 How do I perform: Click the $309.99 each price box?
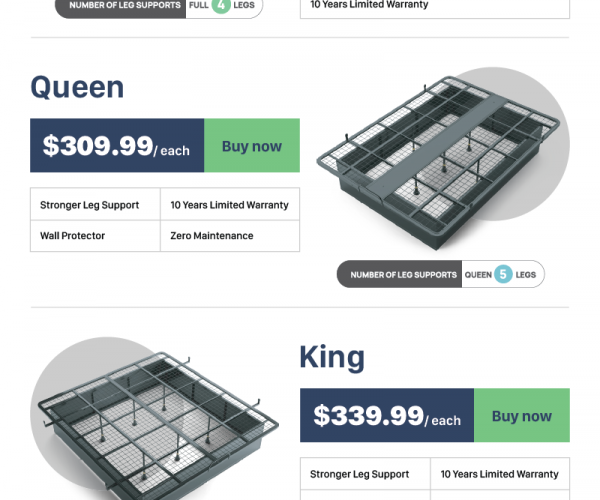click(117, 146)
